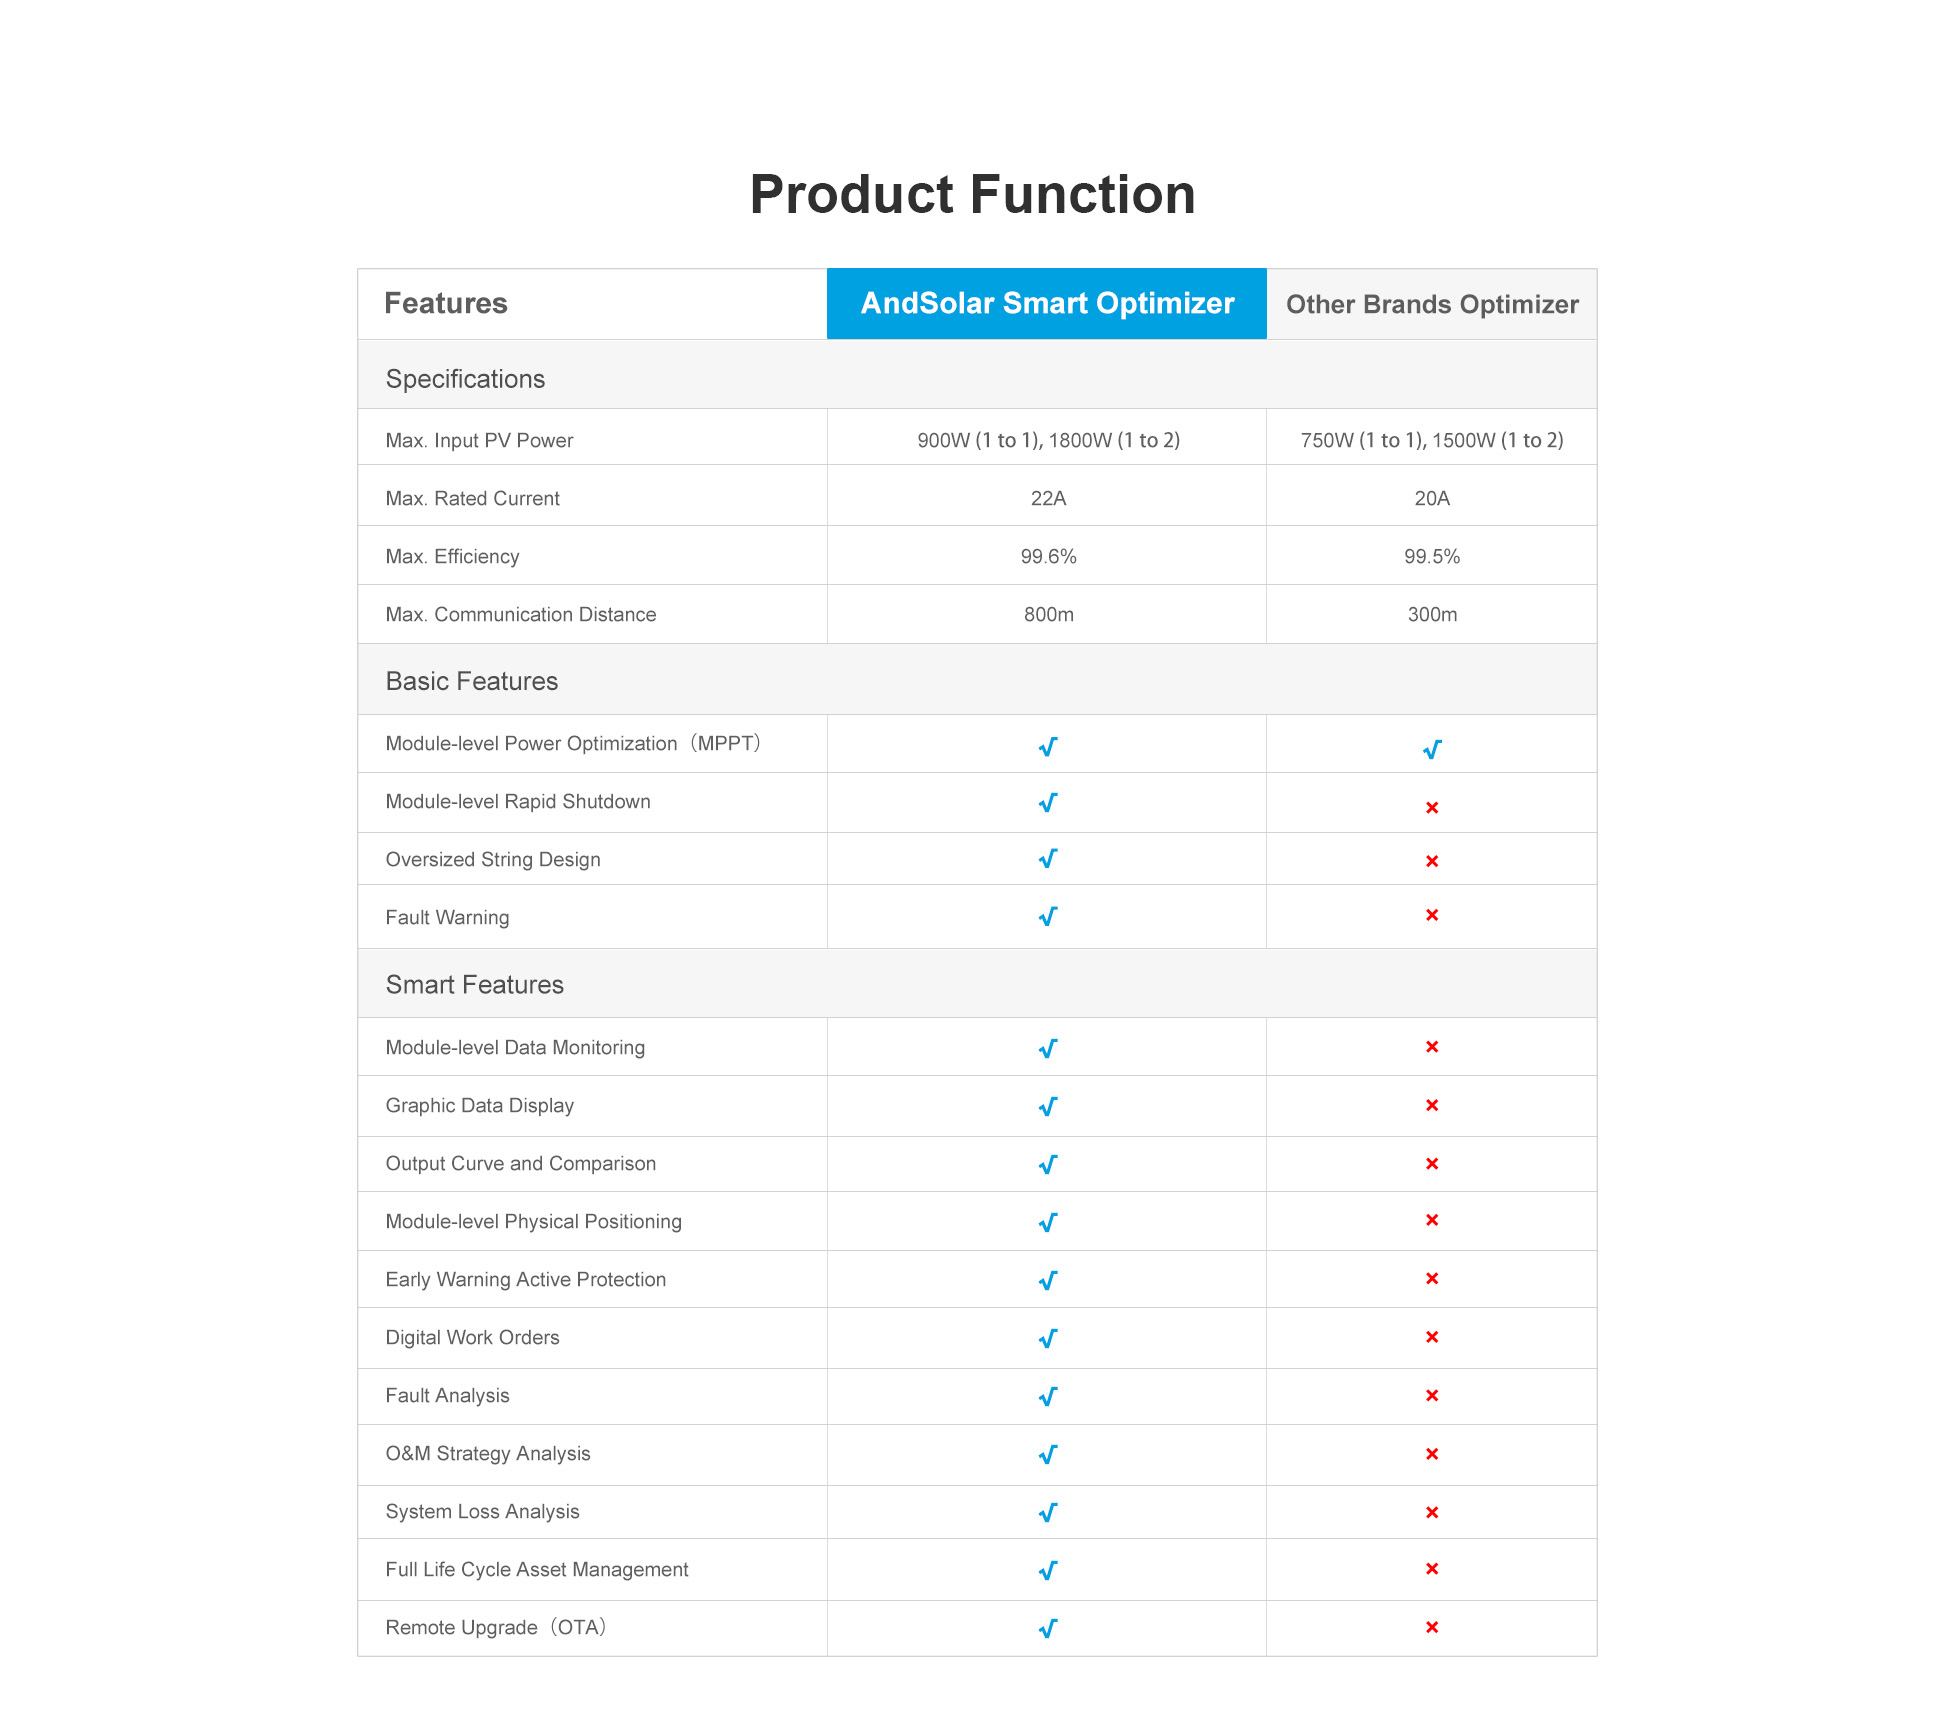Select the AndSolar Smart Optimizer column header
This screenshot has width=1950, height=1727.
(1047, 303)
